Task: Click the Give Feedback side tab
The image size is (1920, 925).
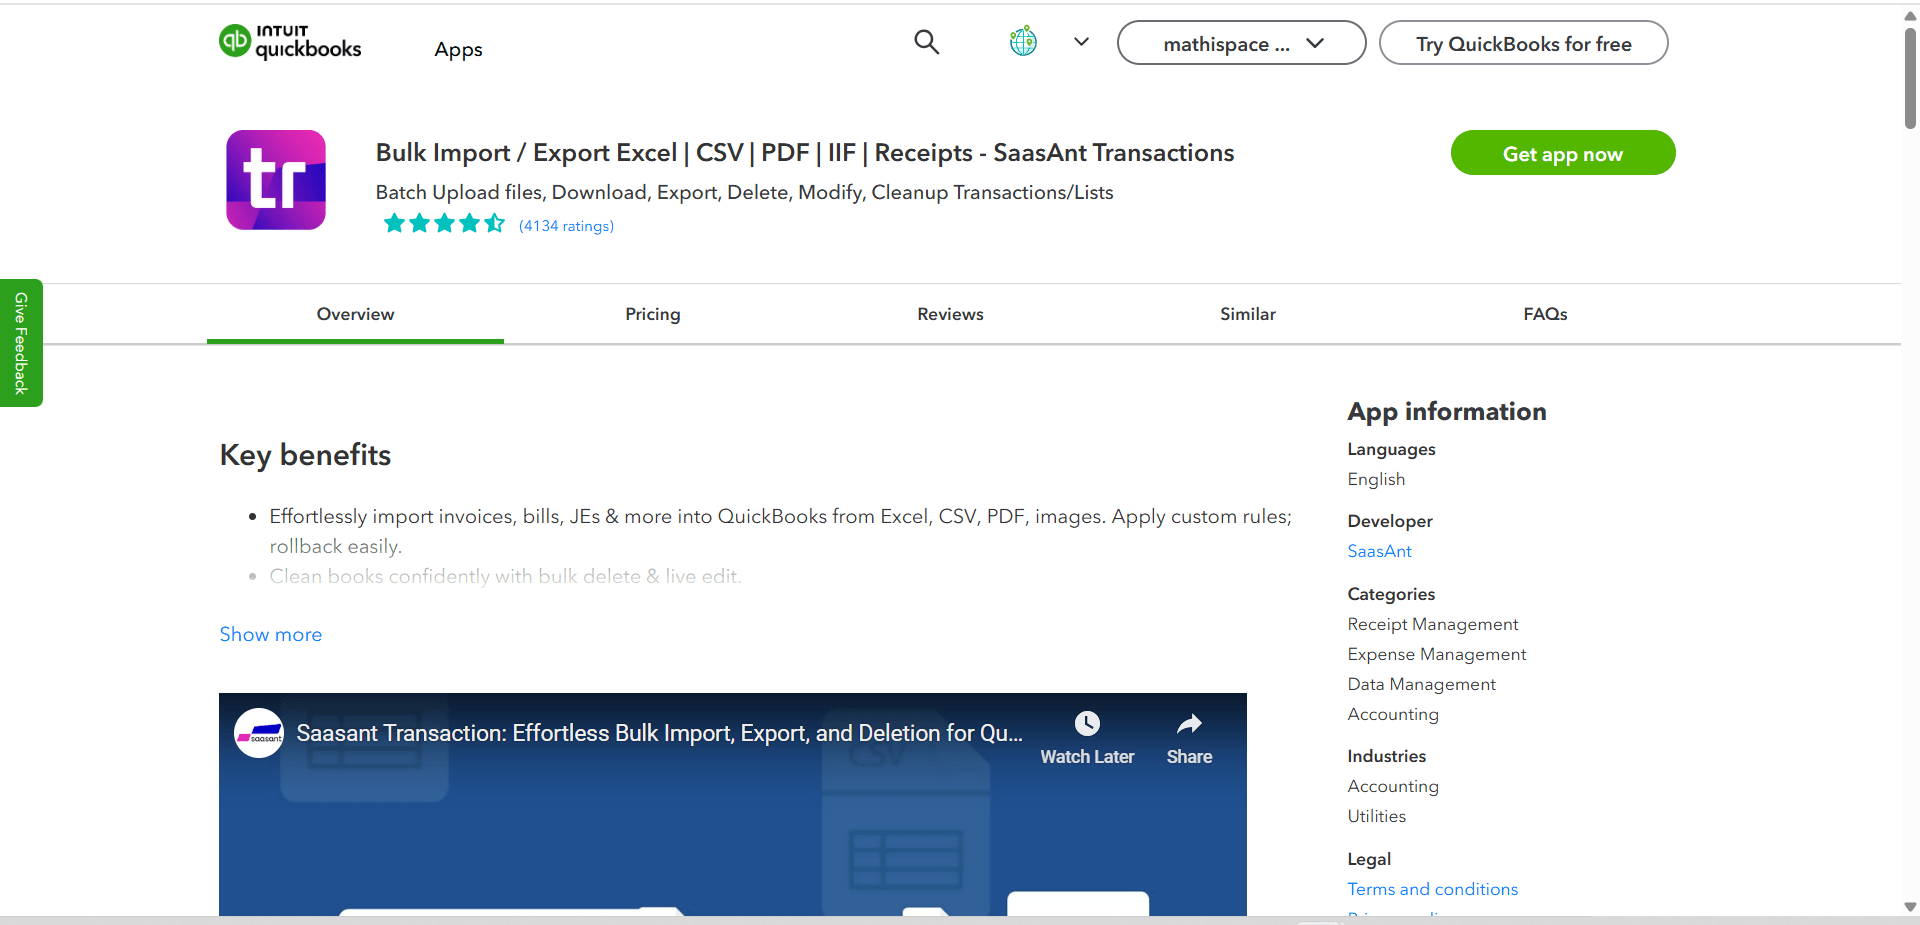Action: click(x=21, y=343)
